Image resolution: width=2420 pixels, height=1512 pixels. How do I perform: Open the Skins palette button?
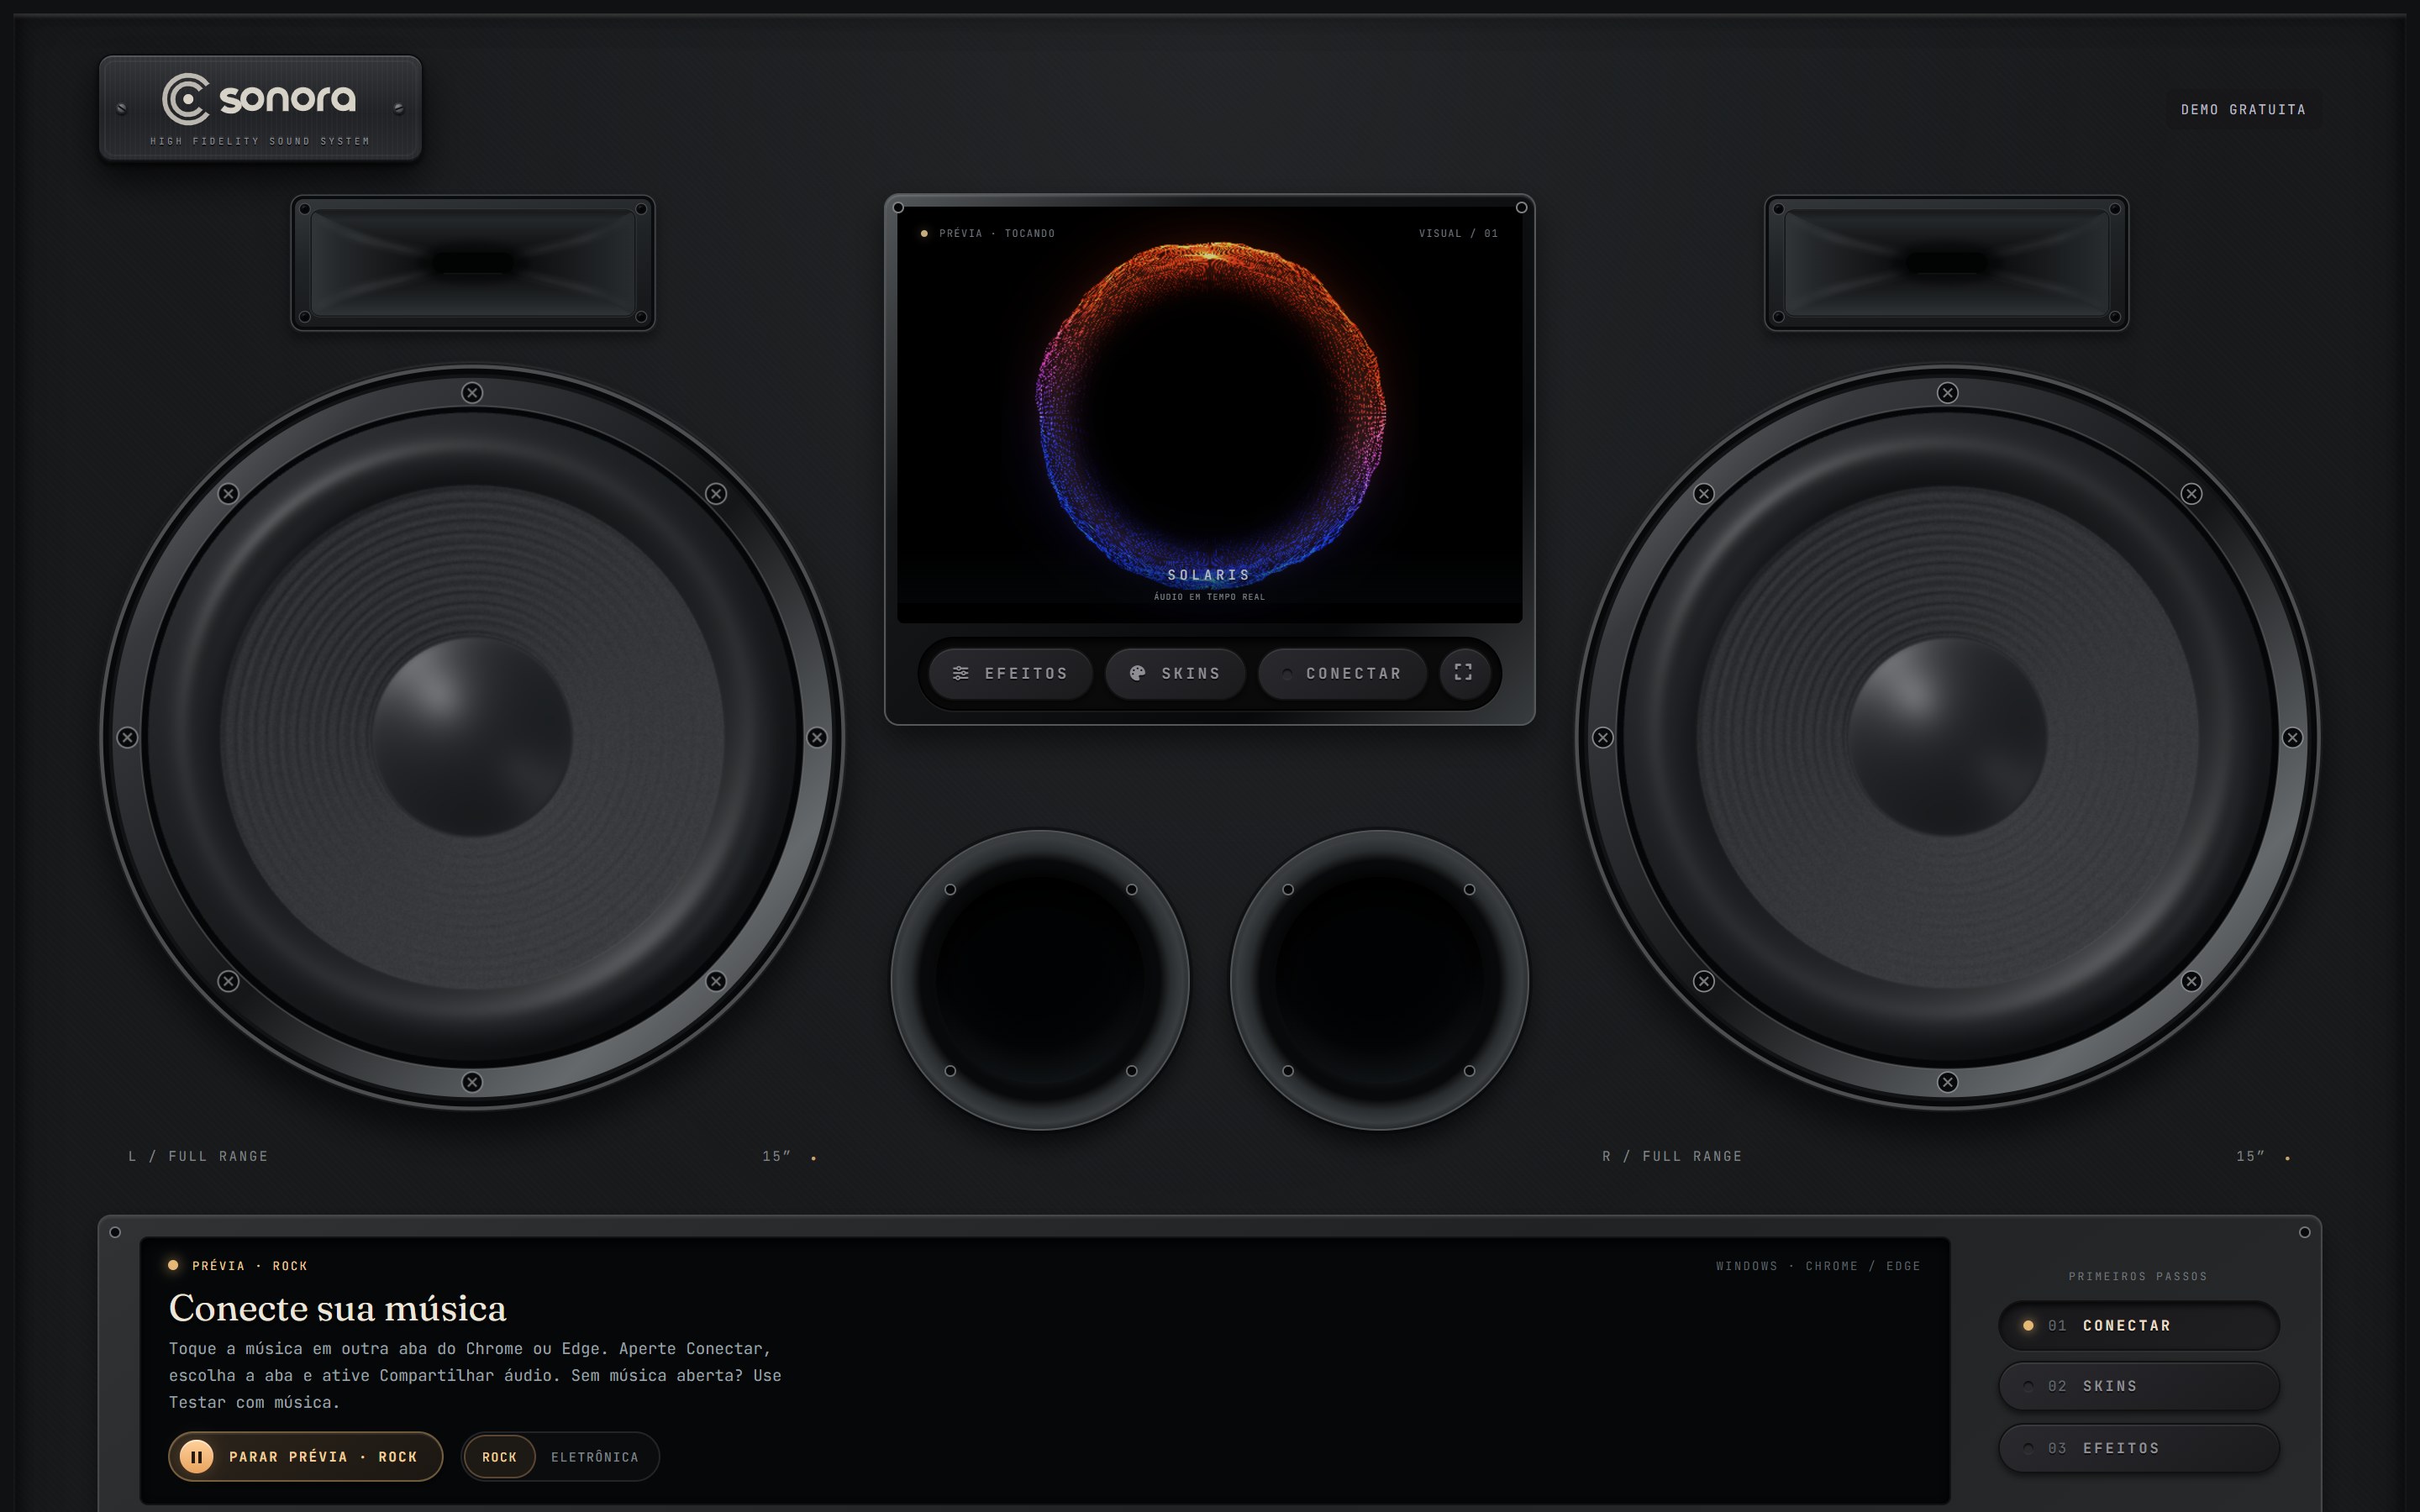[1175, 673]
